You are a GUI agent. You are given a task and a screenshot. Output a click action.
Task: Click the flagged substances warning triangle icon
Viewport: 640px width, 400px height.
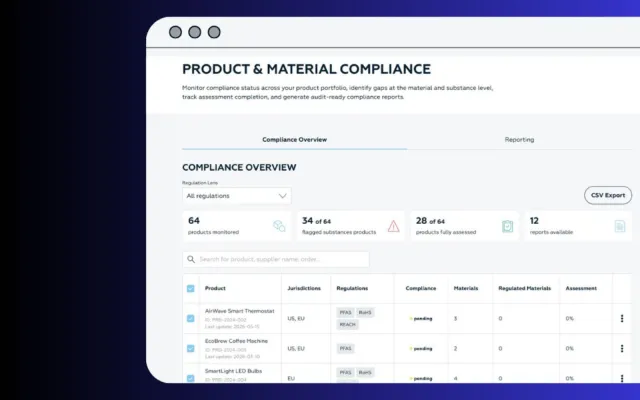(393, 226)
